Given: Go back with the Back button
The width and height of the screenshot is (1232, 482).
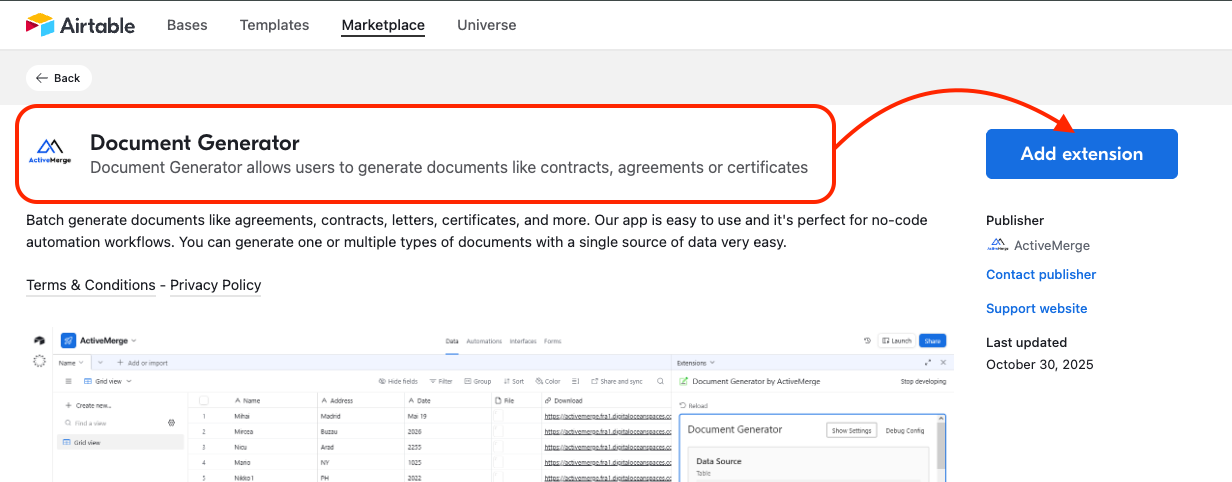Looking at the screenshot, I should (x=59, y=78).
